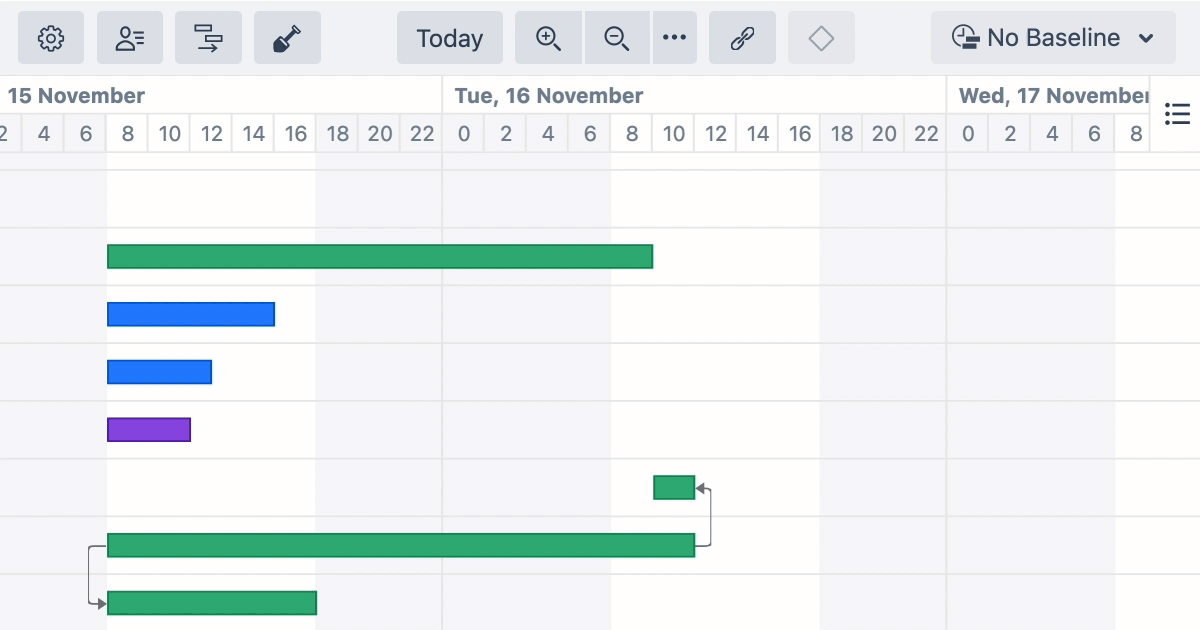
Task: Click the small green bar on Tuesday
Action: point(674,487)
